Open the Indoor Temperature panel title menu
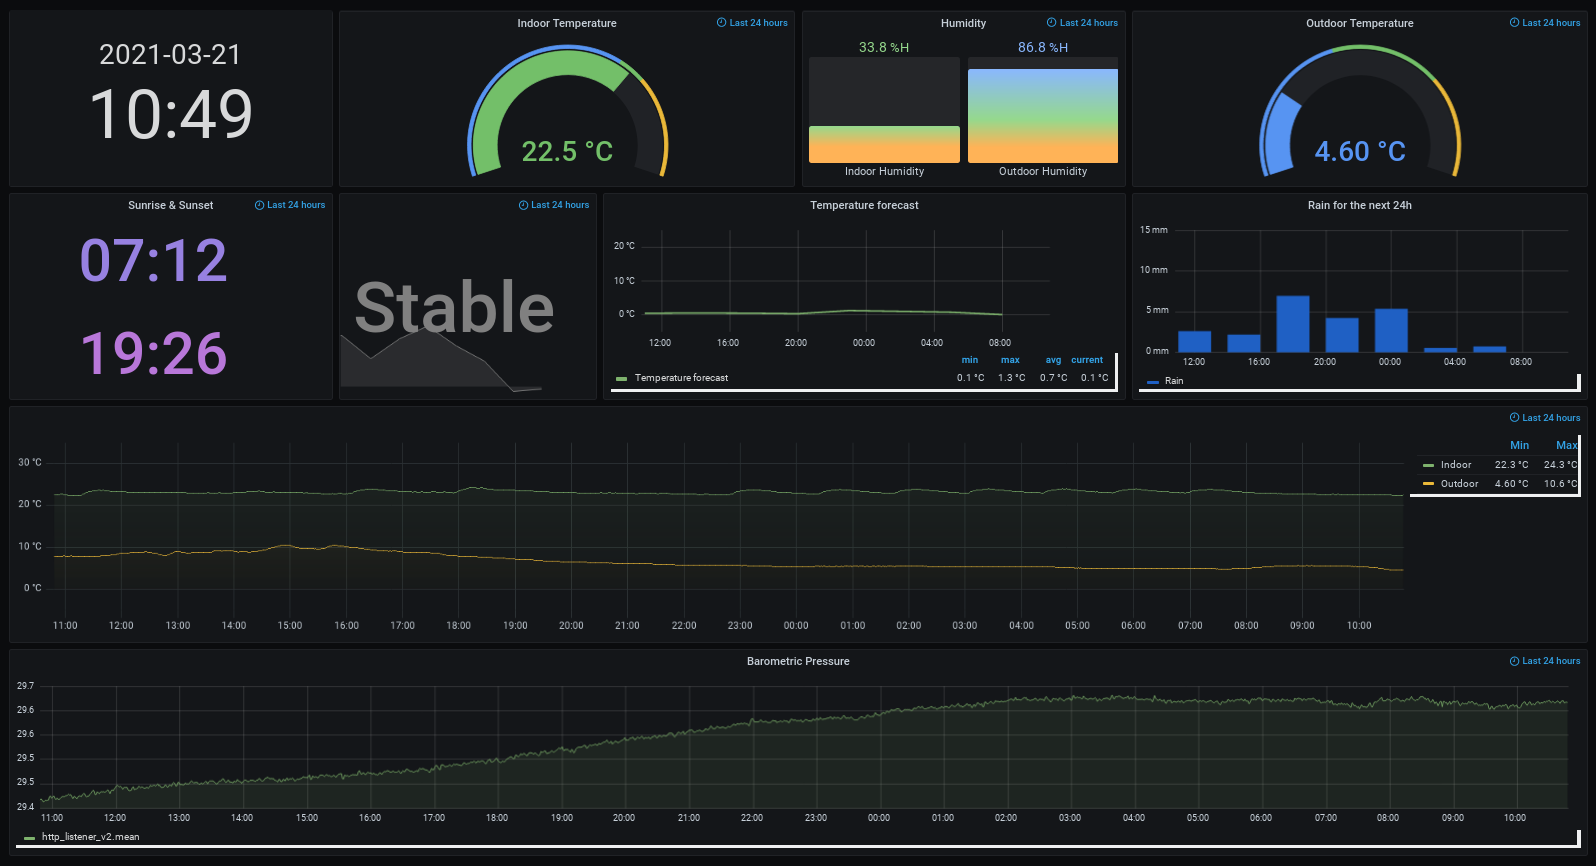Image resolution: width=1596 pixels, height=866 pixels. pos(567,23)
